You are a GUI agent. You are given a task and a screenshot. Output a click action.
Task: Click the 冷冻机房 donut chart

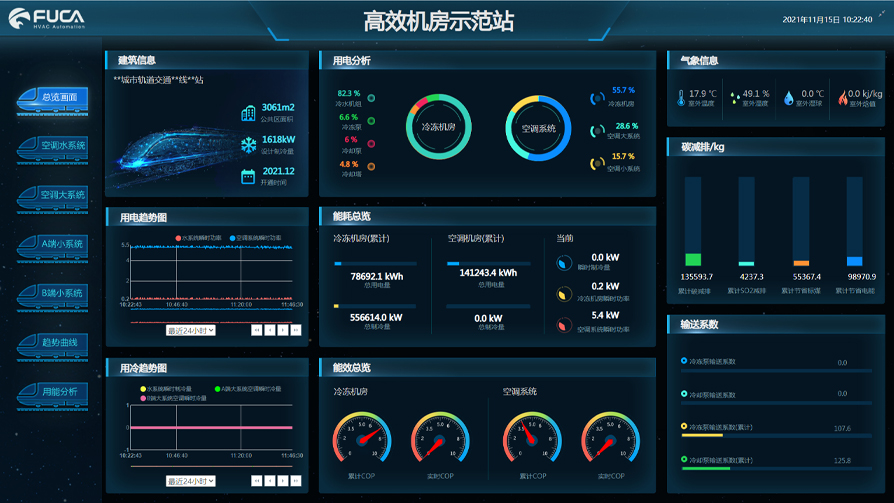438,129
